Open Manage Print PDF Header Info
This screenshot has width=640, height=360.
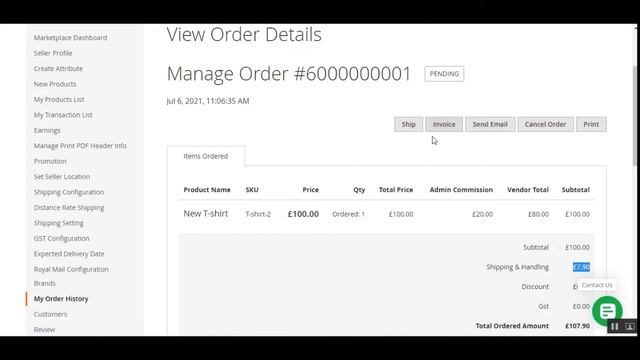[x=80, y=146]
